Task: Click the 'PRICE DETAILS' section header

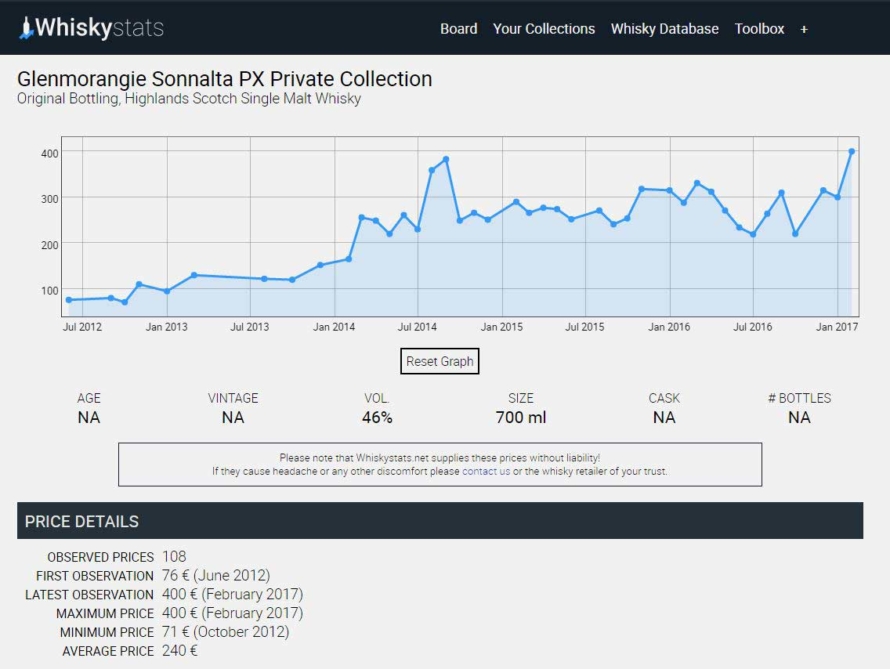Action: click(440, 521)
